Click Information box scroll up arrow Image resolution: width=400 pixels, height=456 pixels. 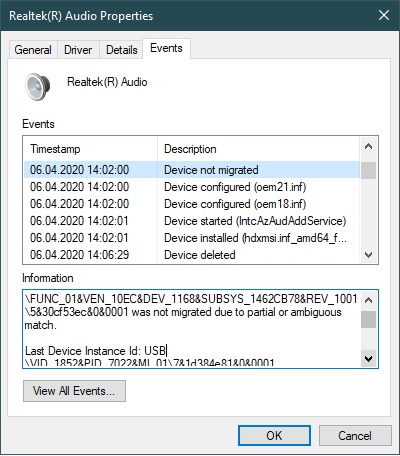[x=368, y=300]
